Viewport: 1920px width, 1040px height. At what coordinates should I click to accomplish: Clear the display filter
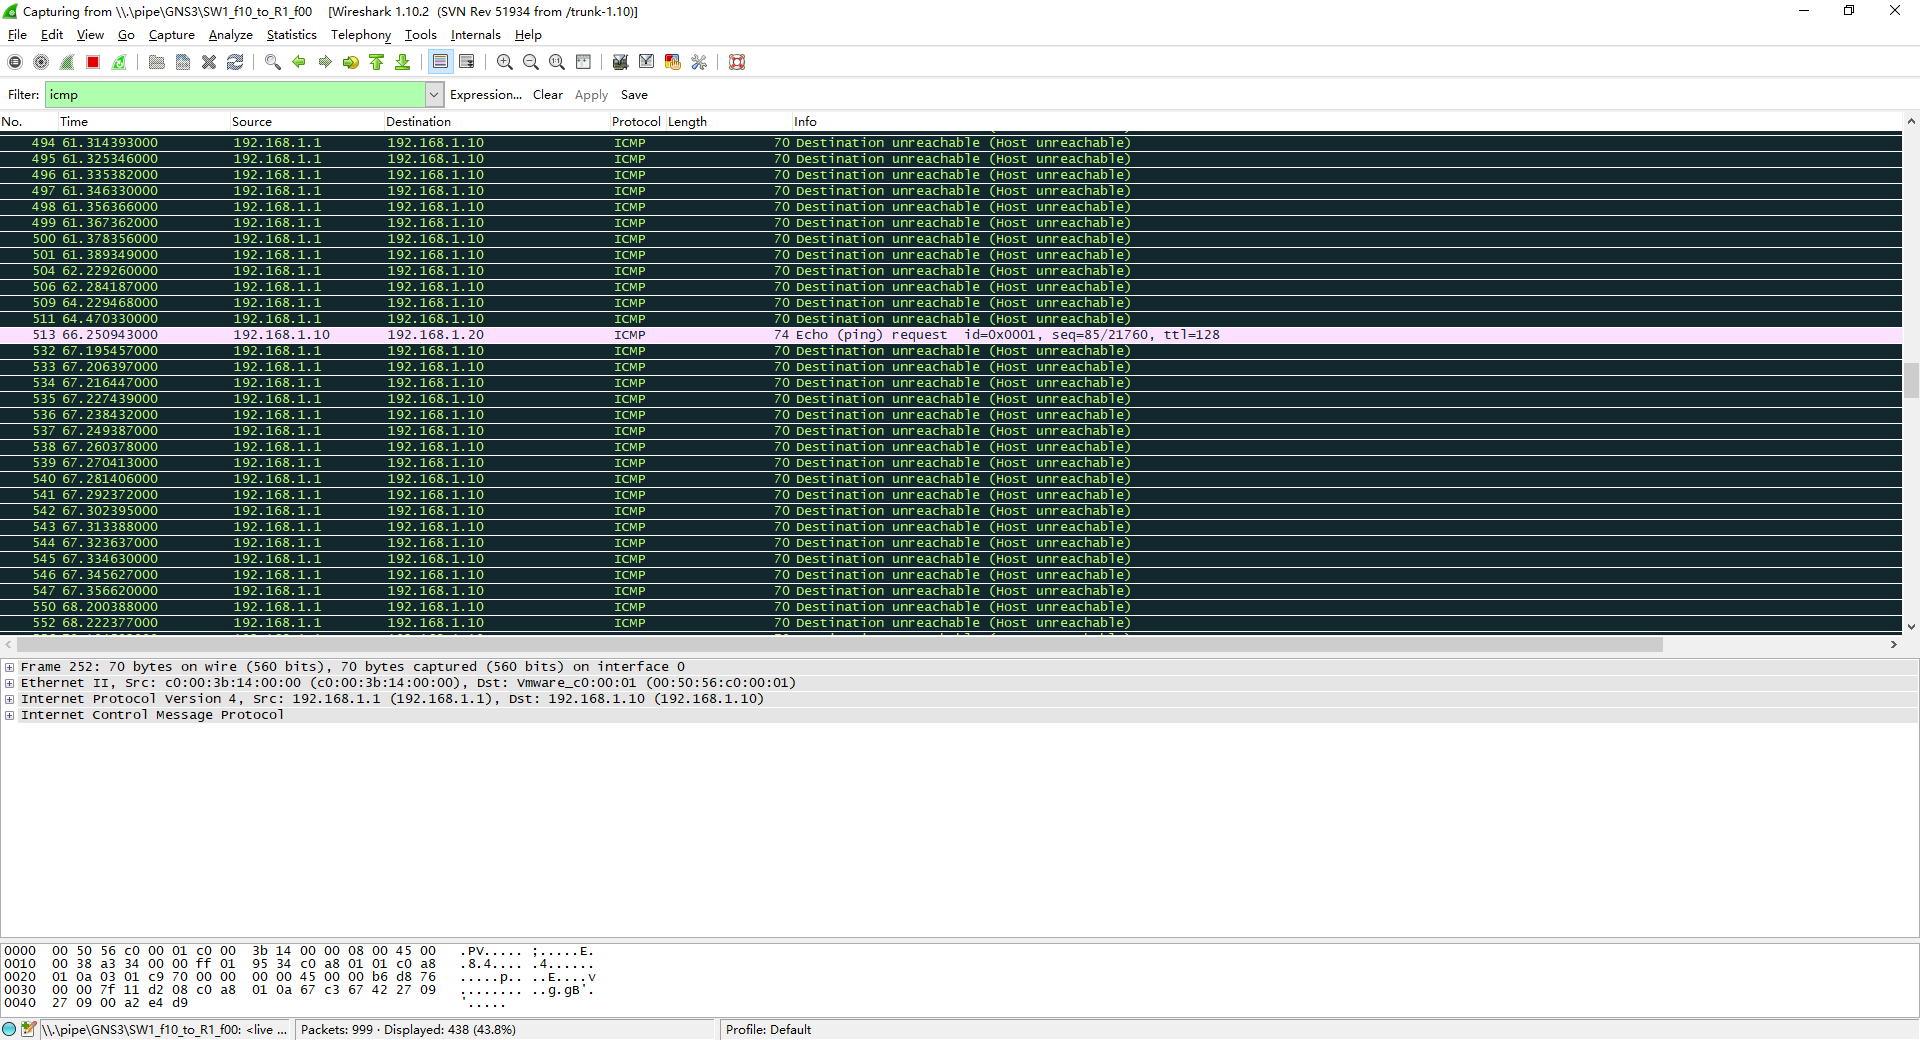tap(548, 95)
